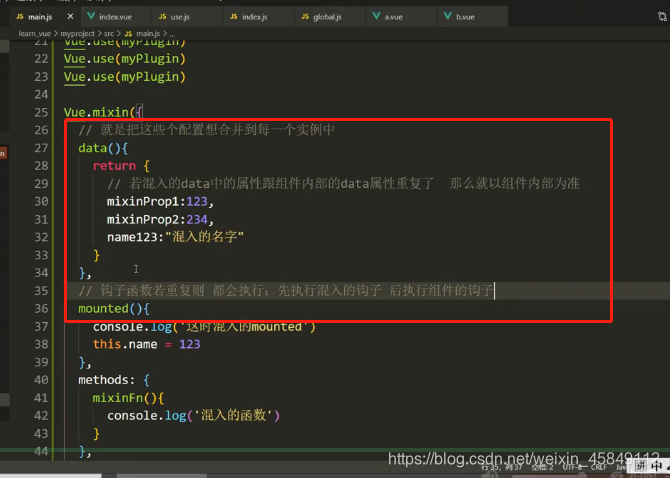Click methods: { on line 40
670x478 pixels.
pyautogui.click(x=114, y=380)
